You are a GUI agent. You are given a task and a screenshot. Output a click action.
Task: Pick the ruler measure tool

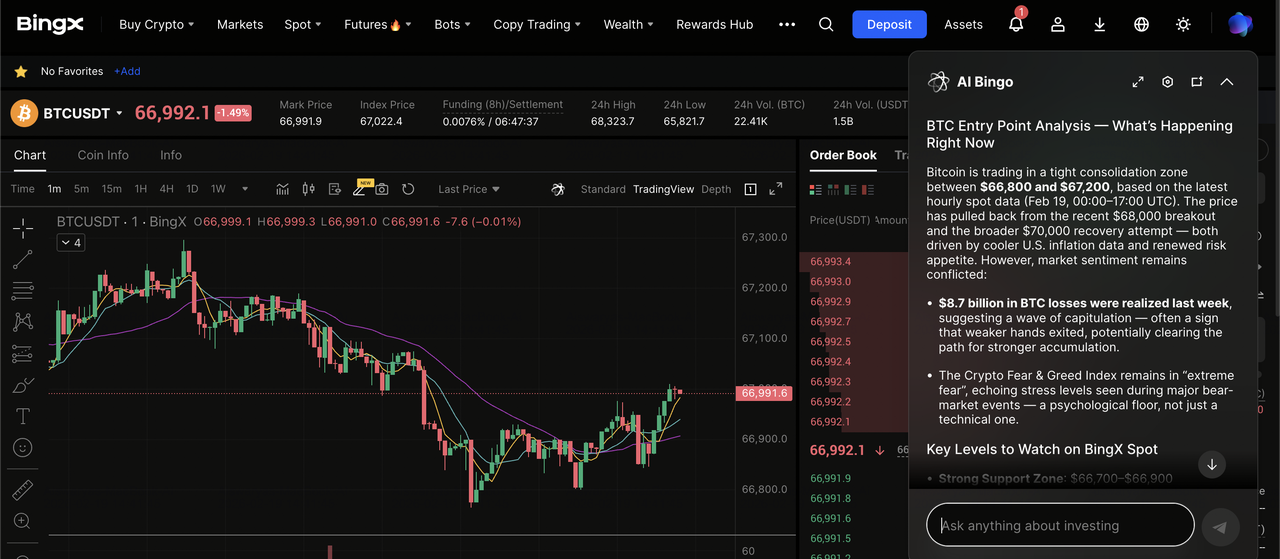pos(22,490)
